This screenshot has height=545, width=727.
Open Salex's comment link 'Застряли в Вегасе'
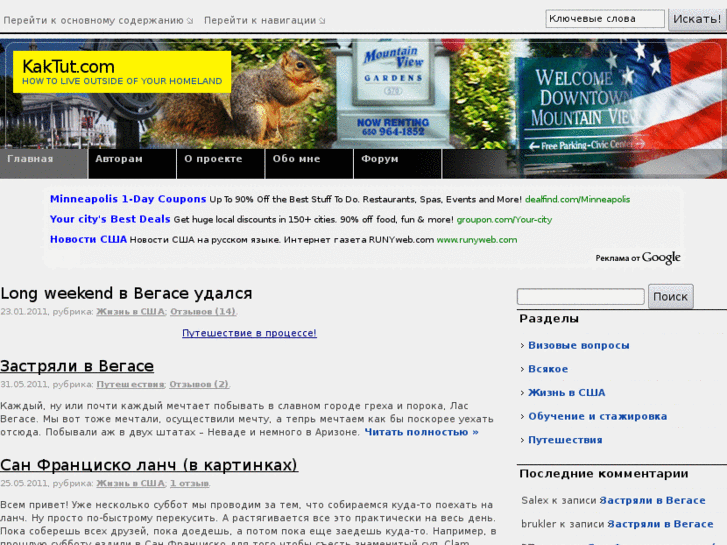pyautogui.click(x=652, y=500)
